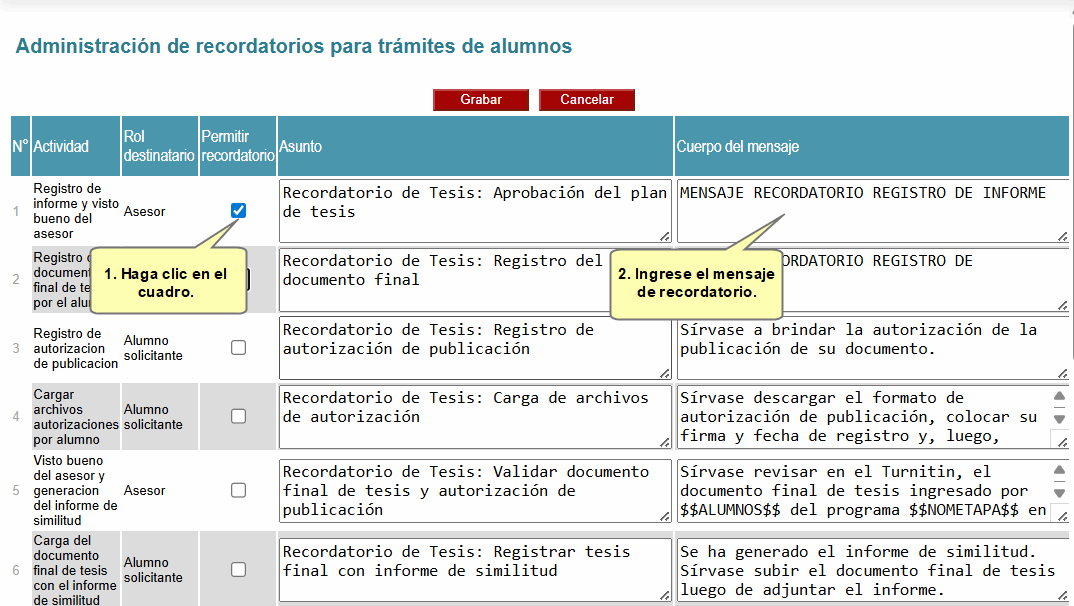Click the Aprobación del plan de tesis subject field
1074x606 pixels.
click(x=474, y=210)
